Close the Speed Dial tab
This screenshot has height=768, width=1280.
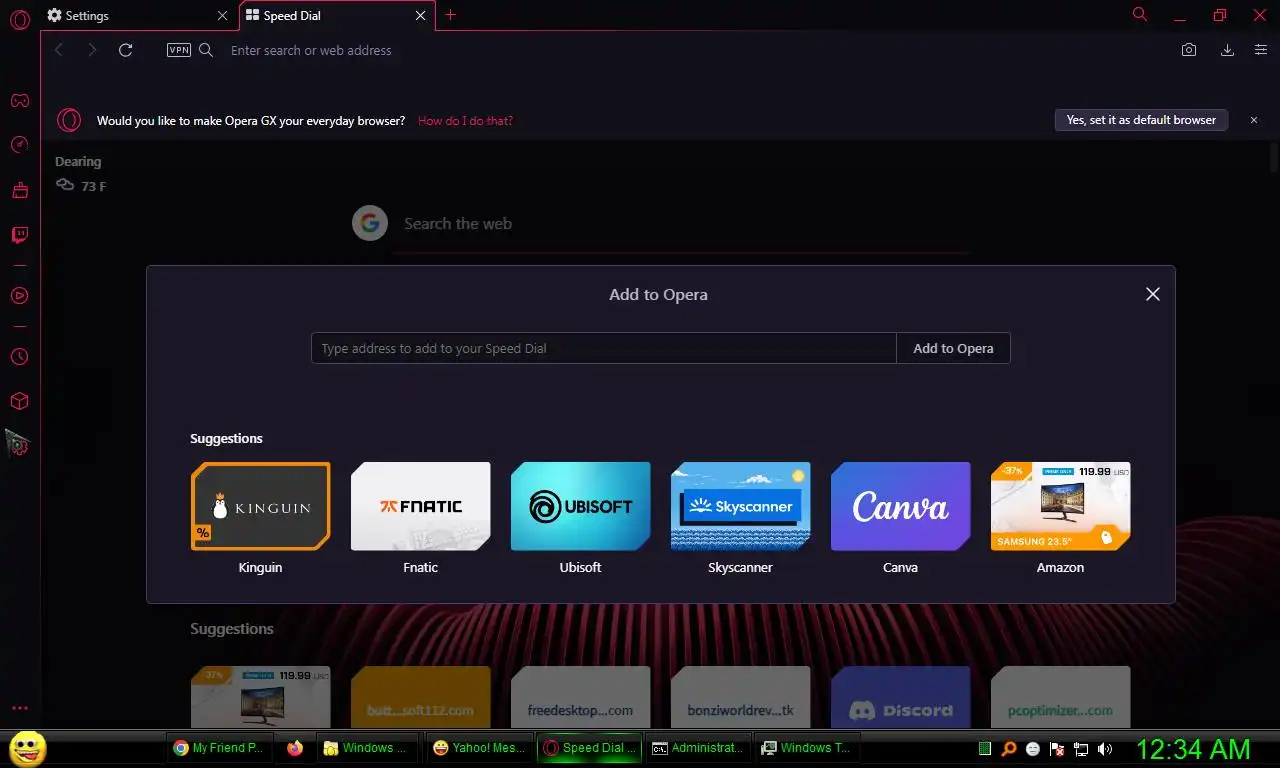coord(421,16)
